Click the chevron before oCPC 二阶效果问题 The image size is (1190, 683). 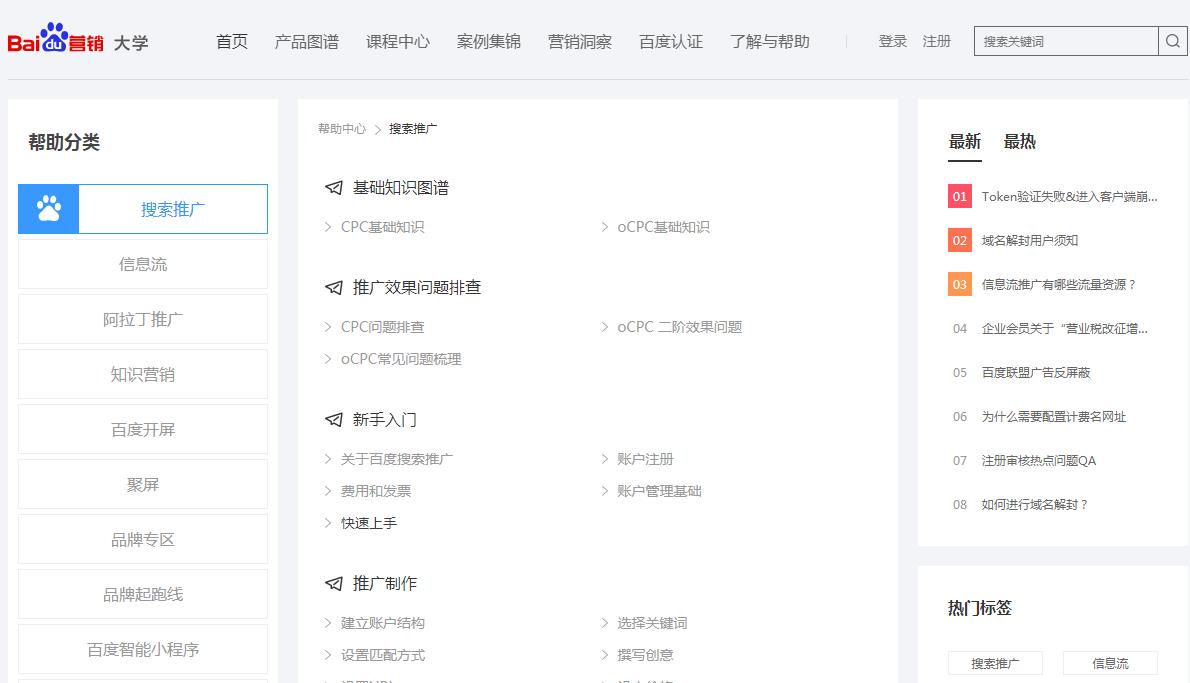click(x=605, y=327)
